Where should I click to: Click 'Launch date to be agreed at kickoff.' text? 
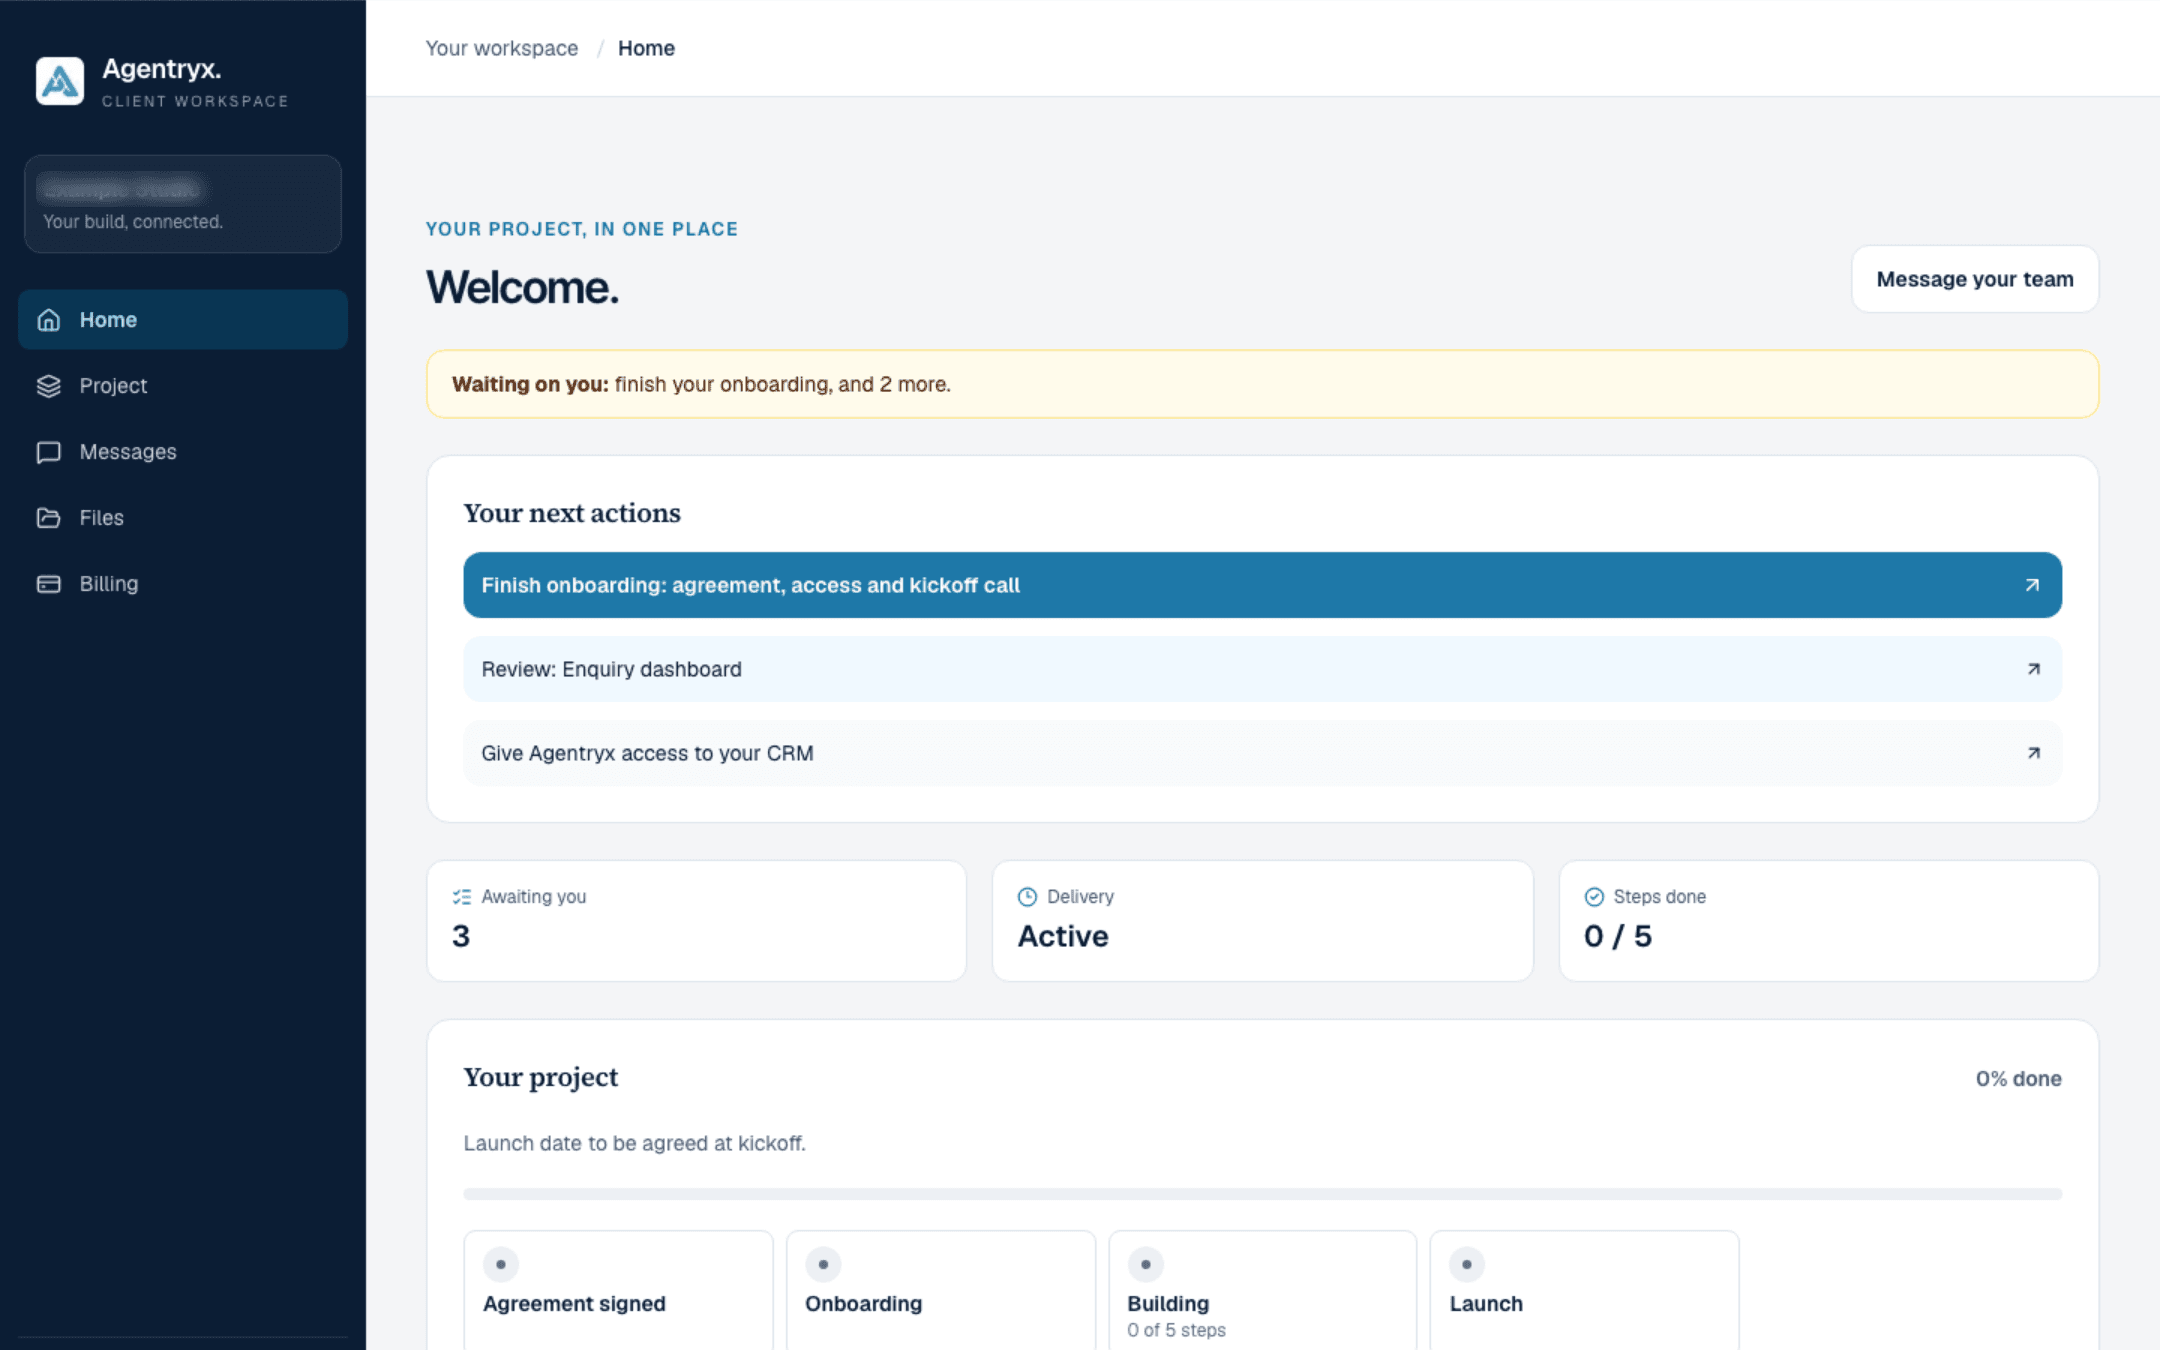coord(634,1143)
